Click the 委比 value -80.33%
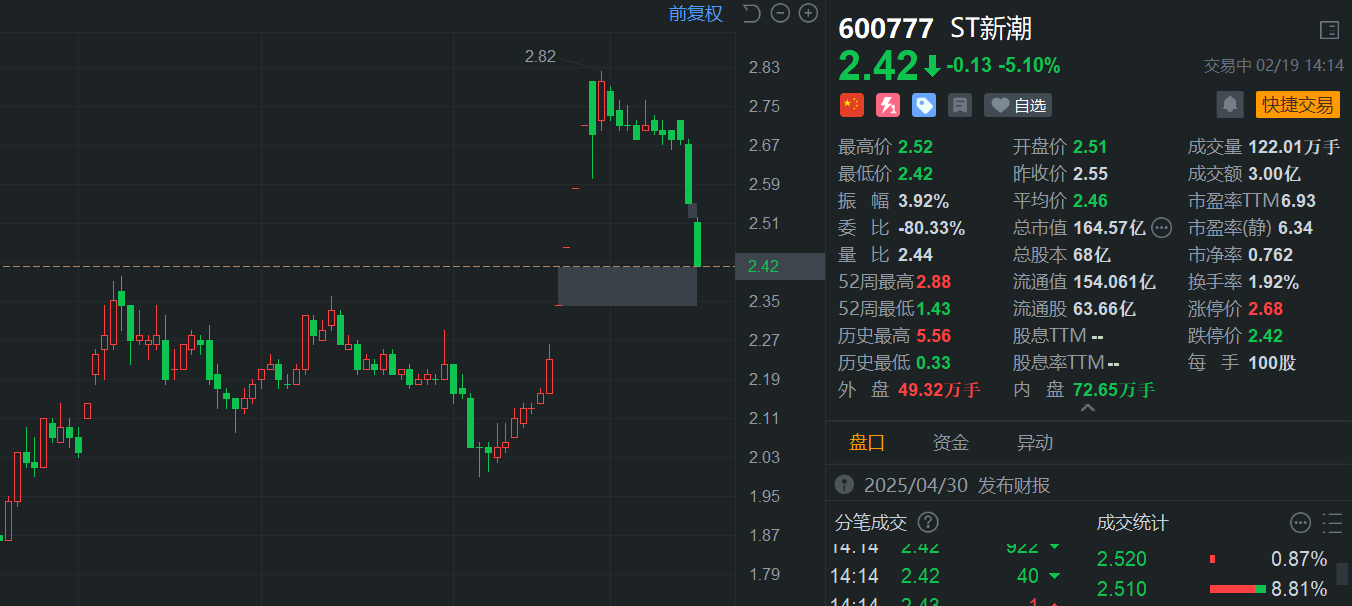 931,228
